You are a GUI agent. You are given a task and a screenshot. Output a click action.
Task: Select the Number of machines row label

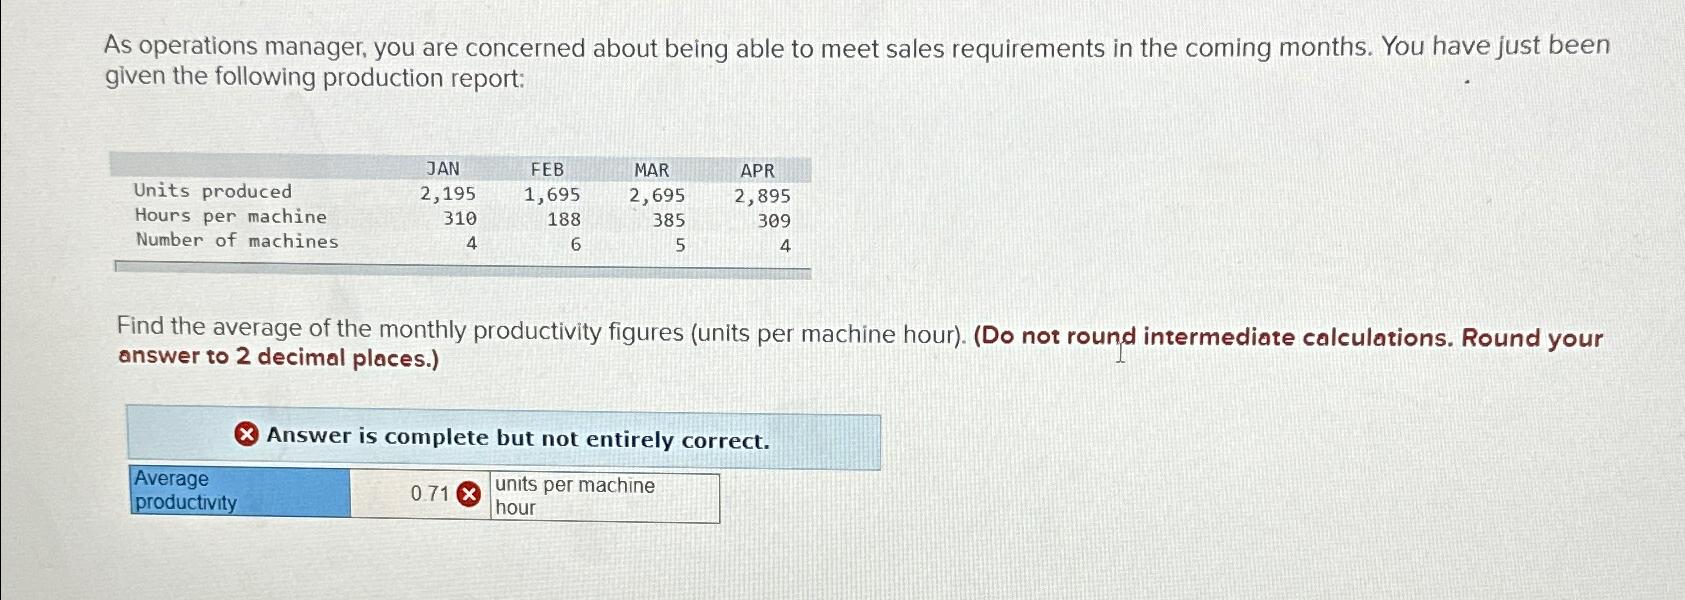tap(236, 239)
